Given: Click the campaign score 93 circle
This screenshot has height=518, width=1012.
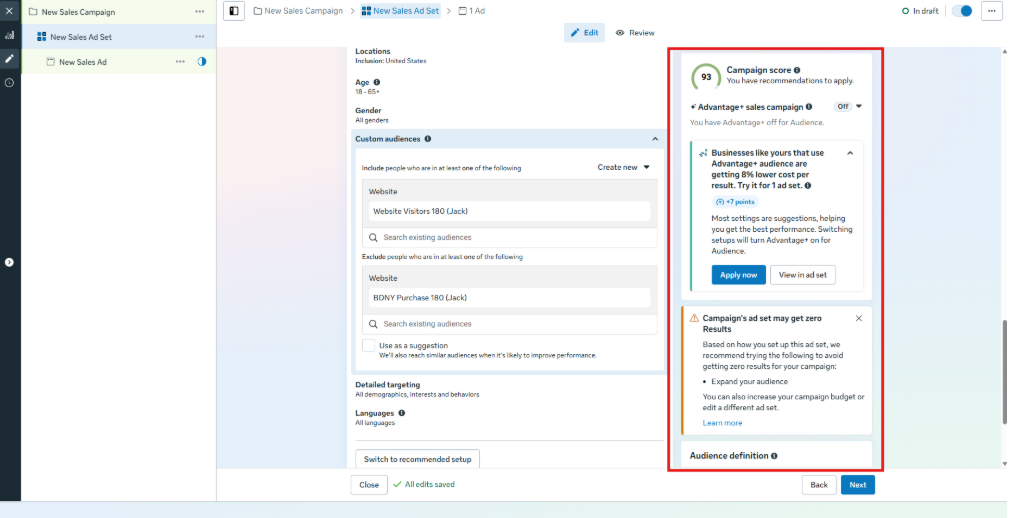Looking at the screenshot, I should [x=706, y=77].
